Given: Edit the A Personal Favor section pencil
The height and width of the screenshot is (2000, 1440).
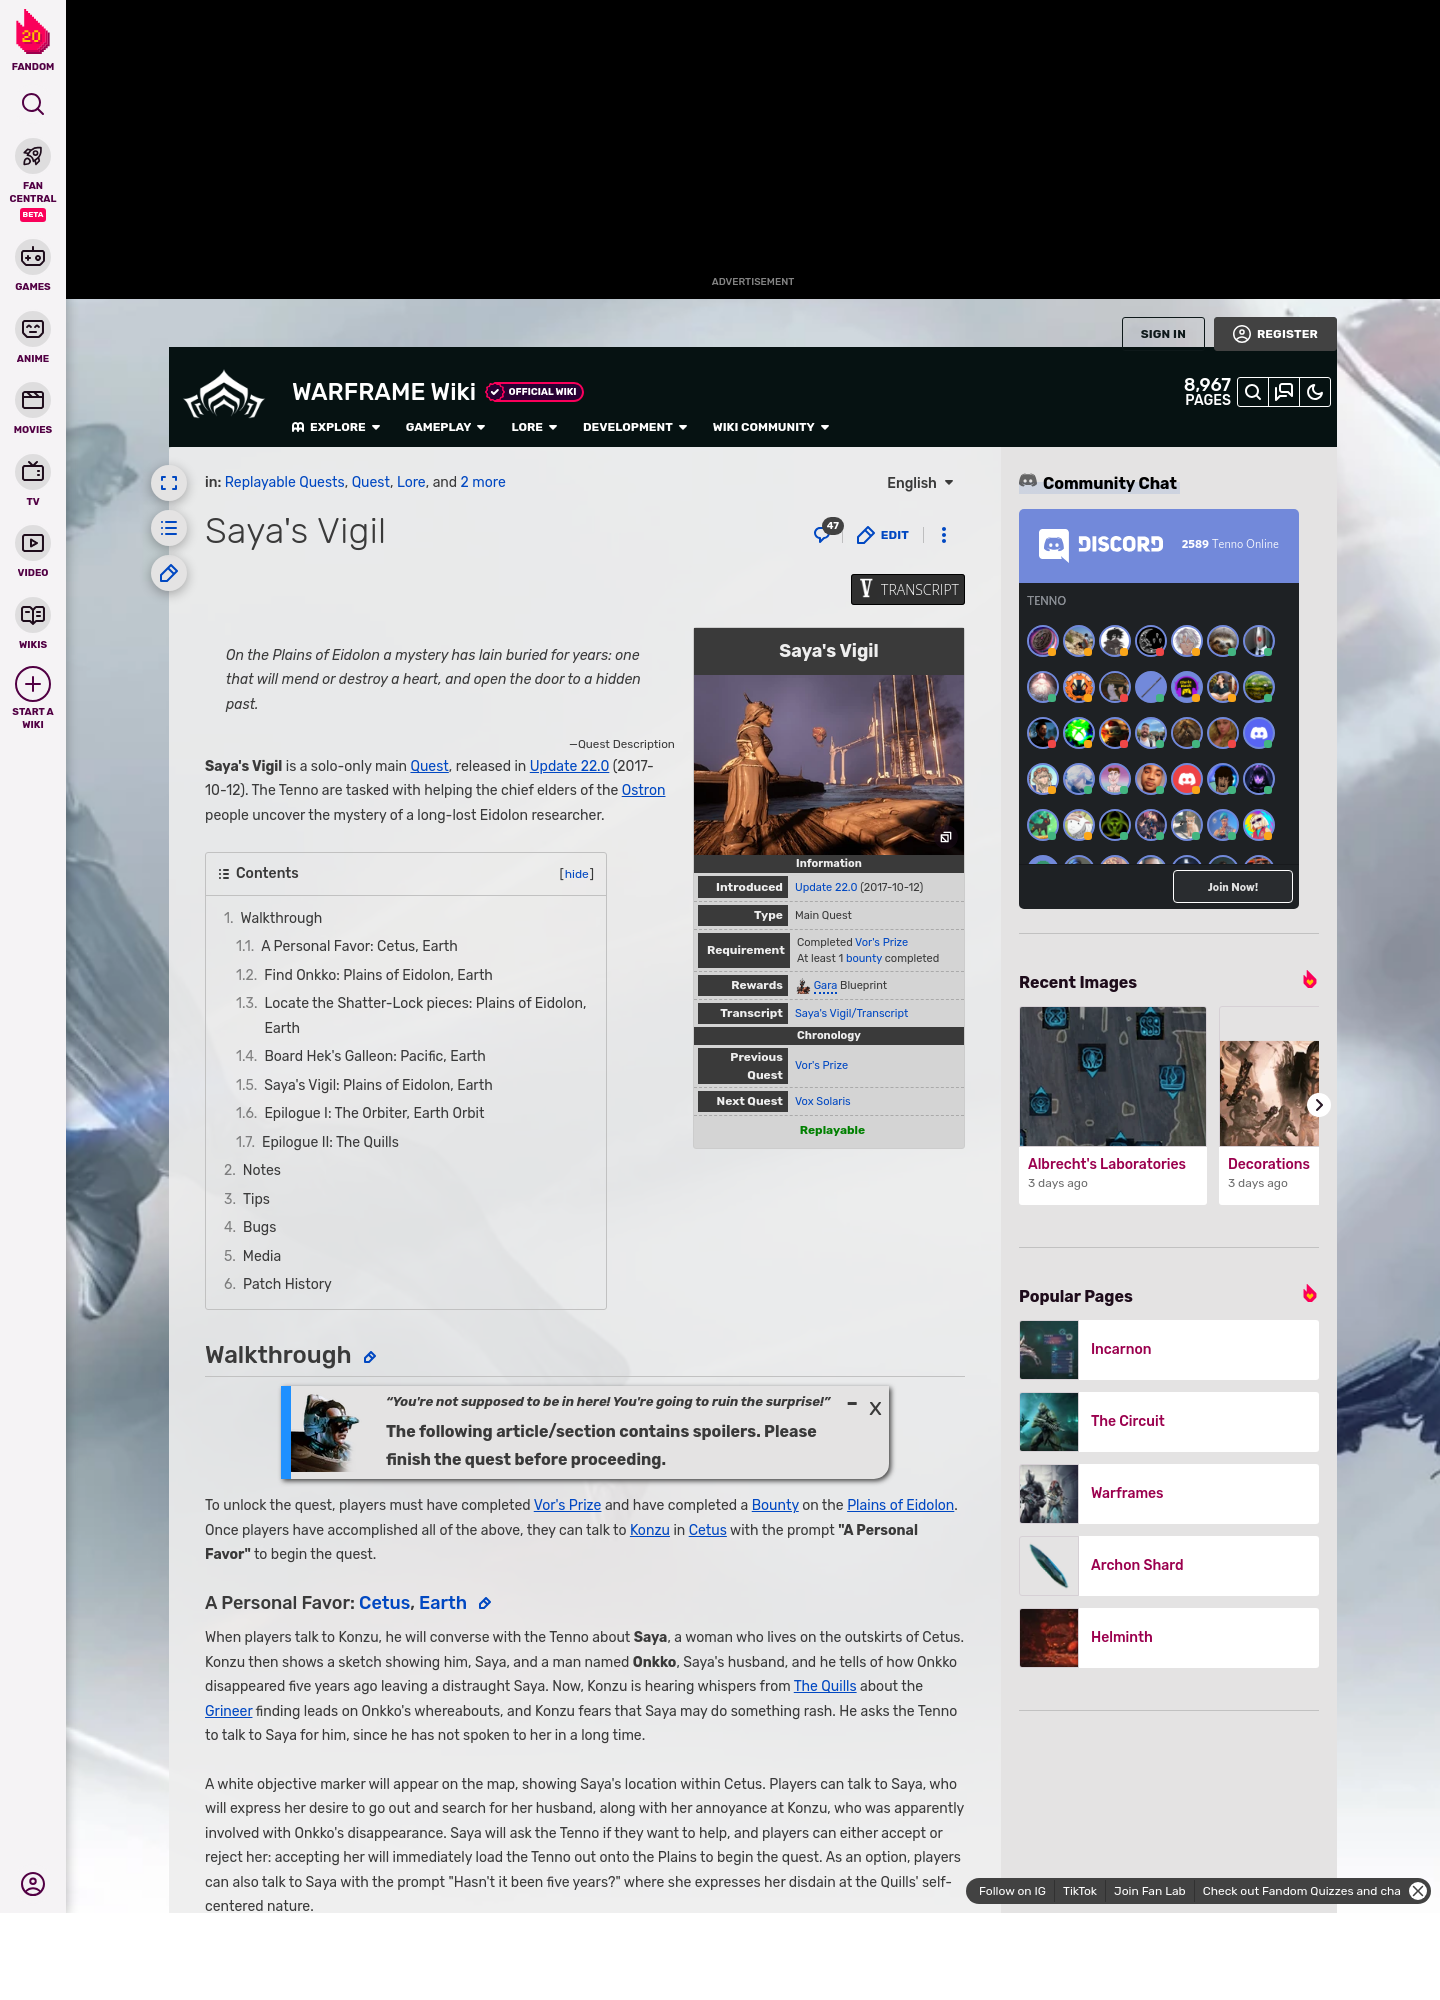Looking at the screenshot, I should 485,1603.
